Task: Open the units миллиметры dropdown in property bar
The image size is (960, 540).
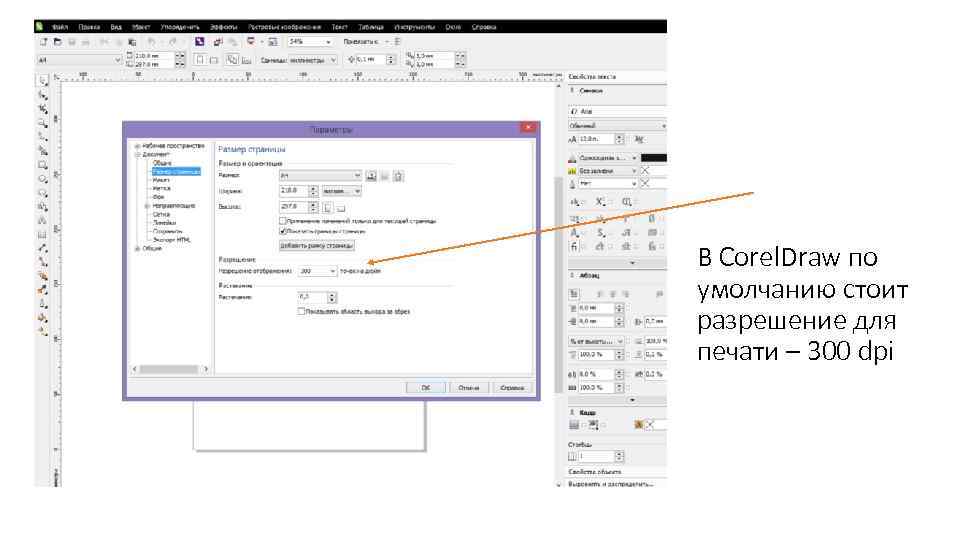Action: 313,60
